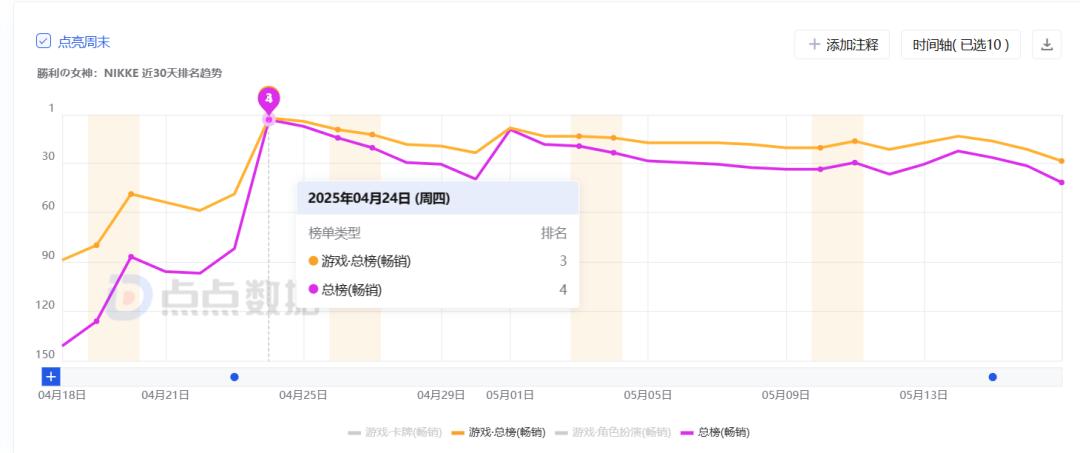
Task: Toggle the magenta 总榜(畅销) legend item
Action: 715,432
